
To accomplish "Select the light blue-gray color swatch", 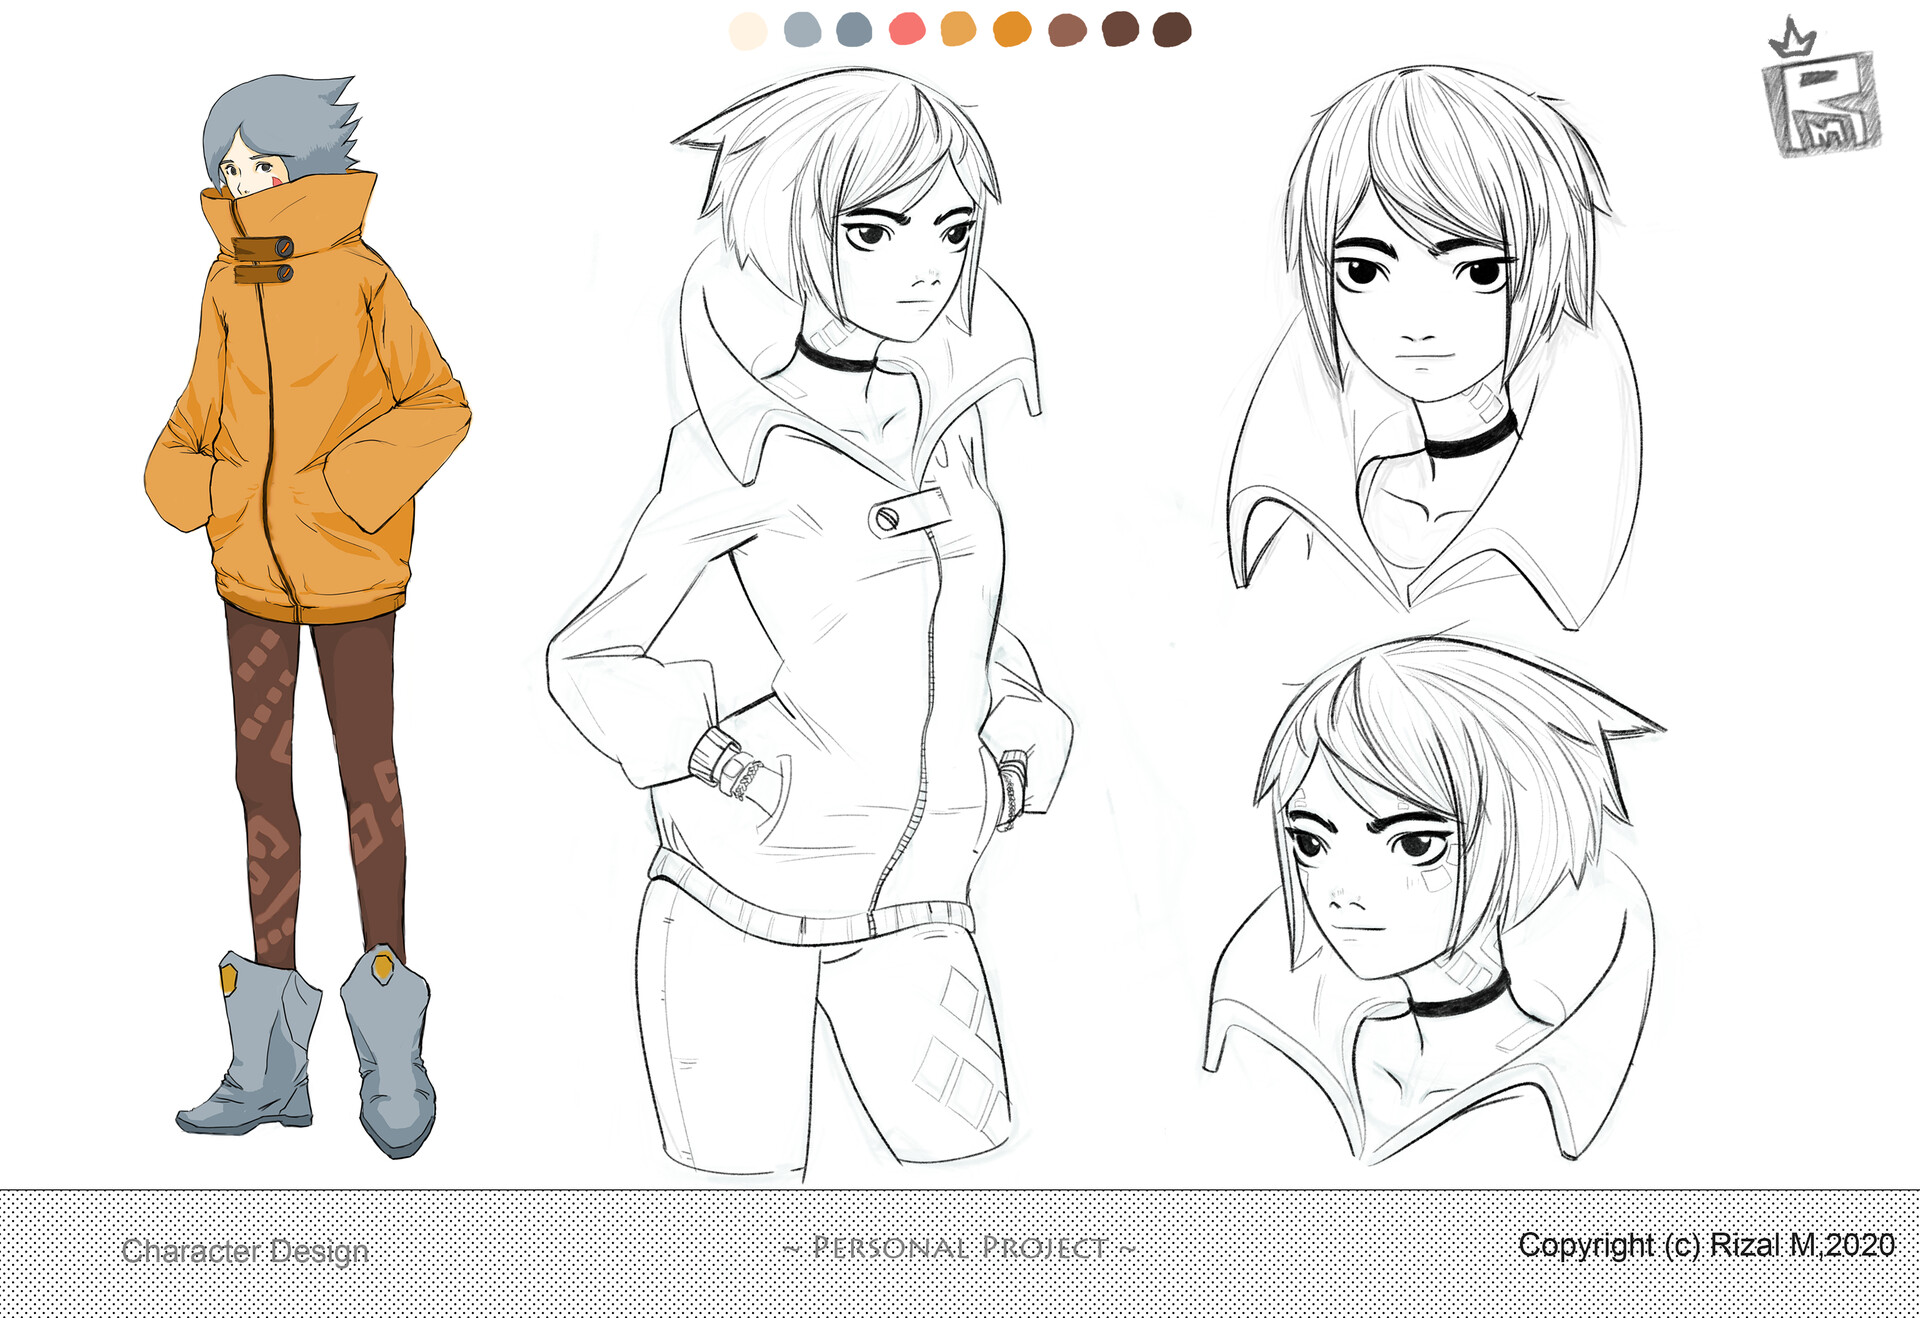I will [805, 31].
